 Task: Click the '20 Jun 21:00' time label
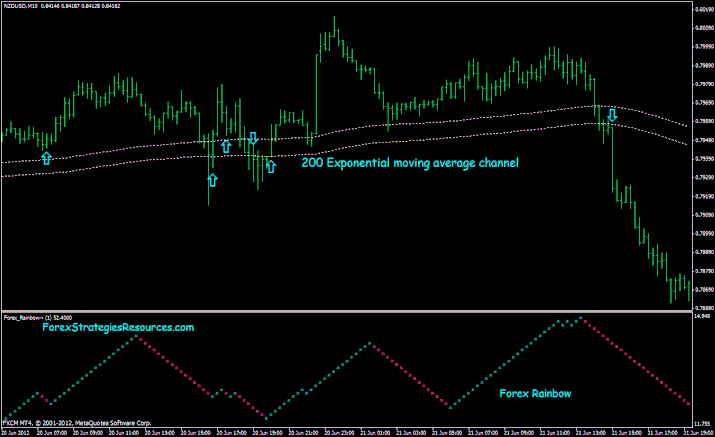[x=303, y=432]
